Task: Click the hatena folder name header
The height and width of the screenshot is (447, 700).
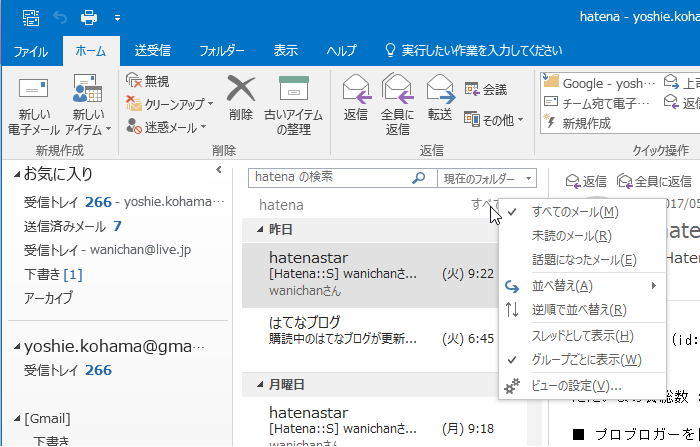Action: click(281, 205)
